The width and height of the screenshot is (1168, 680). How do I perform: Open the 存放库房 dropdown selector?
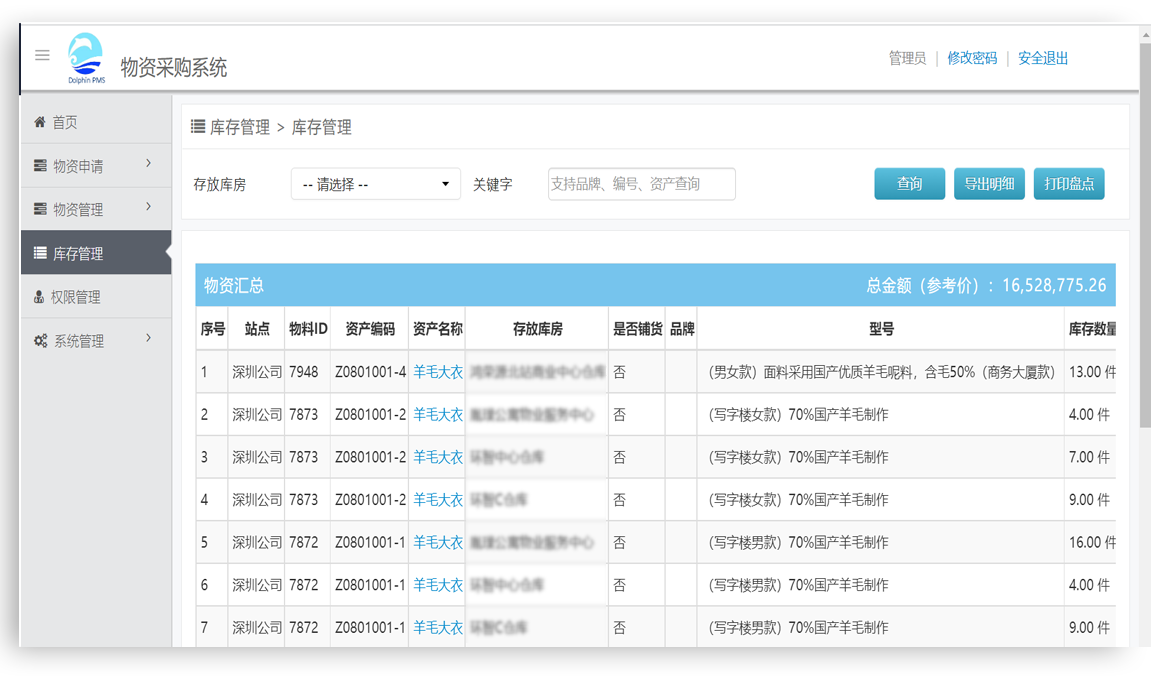click(x=376, y=184)
